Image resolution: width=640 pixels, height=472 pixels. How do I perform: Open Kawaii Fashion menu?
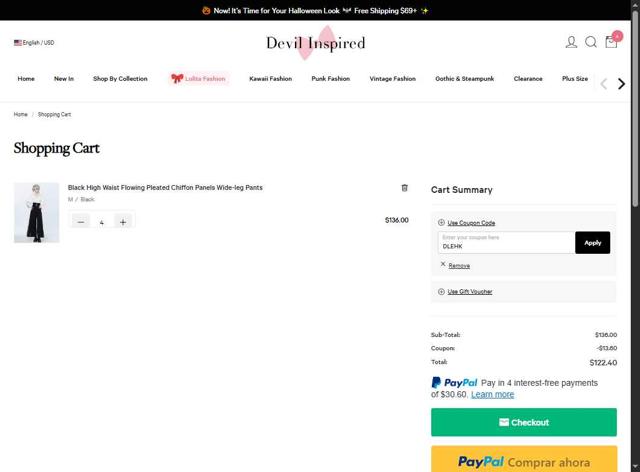[271, 79]
